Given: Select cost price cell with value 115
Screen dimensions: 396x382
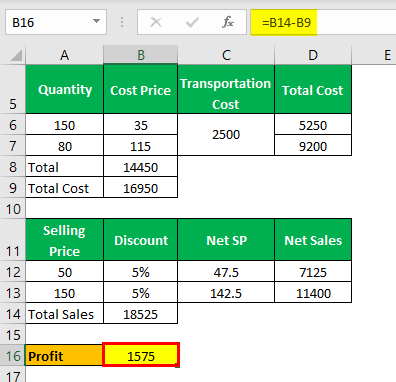Looking at the screenshot, I should pos(140,146).
